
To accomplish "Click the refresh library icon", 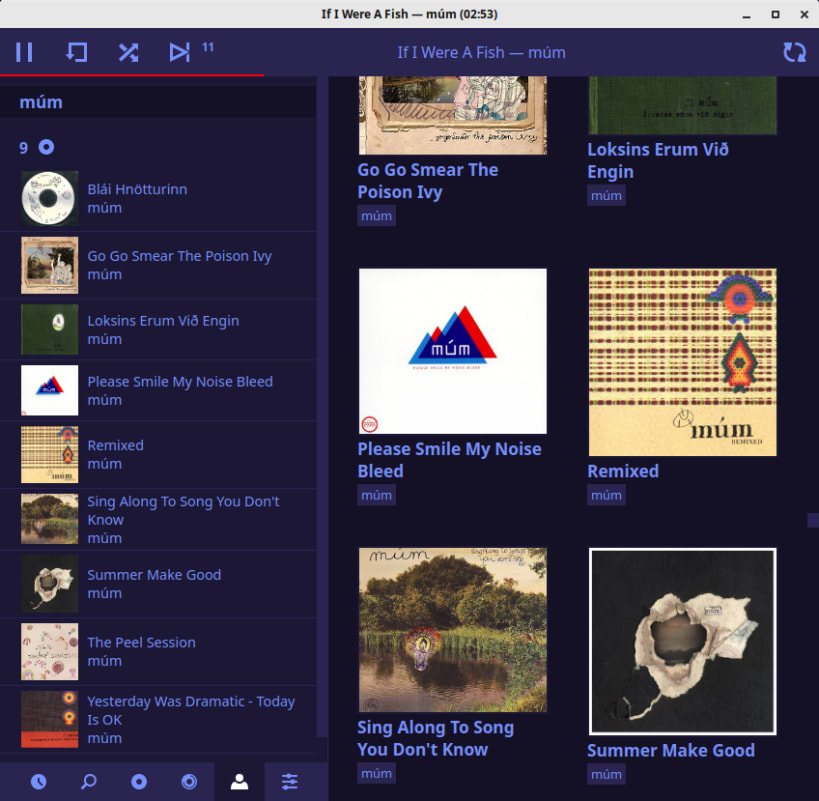I will (x=794, y=52).
